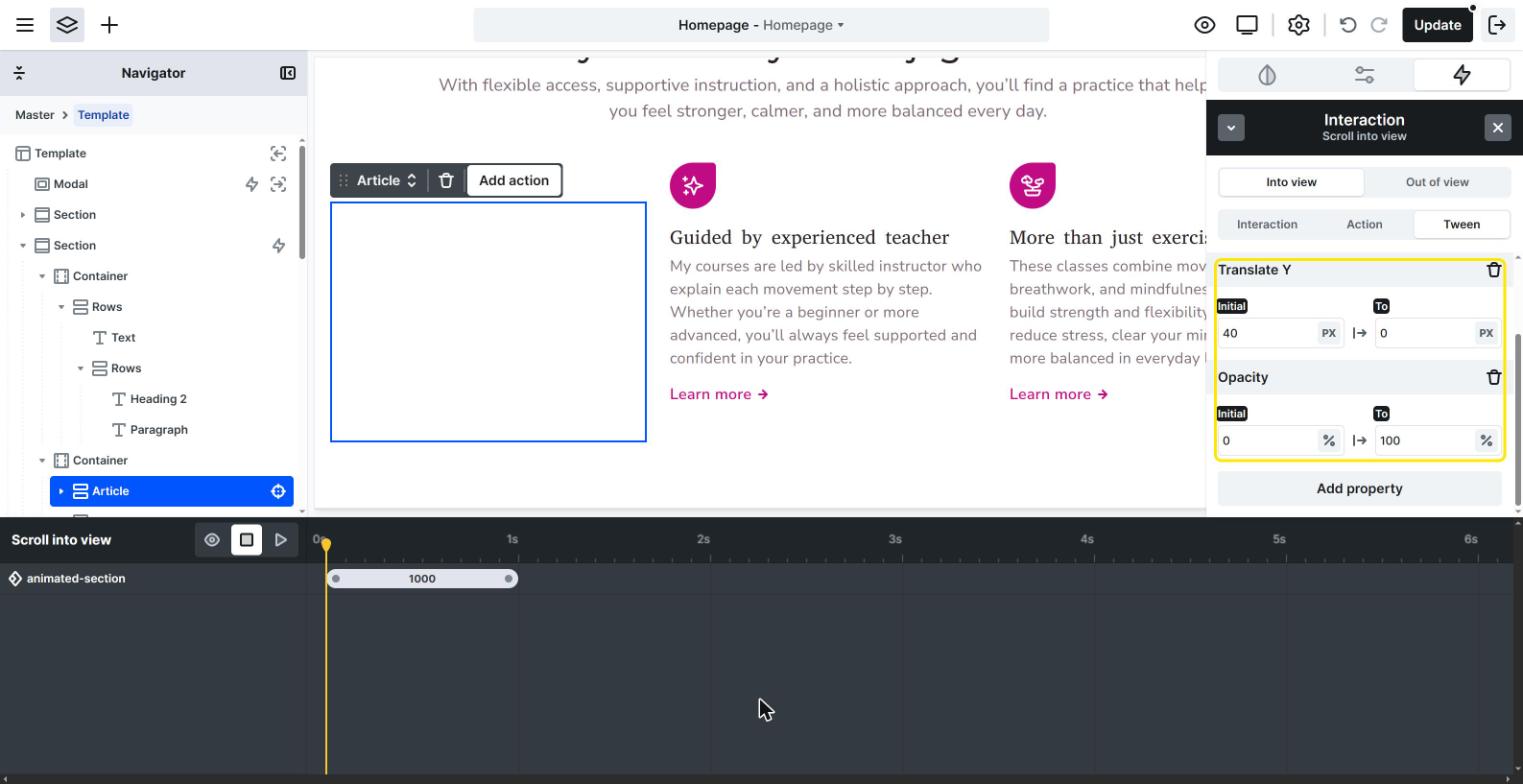
Task: Click the target icon on Article row
Action: tap(278, 491)
